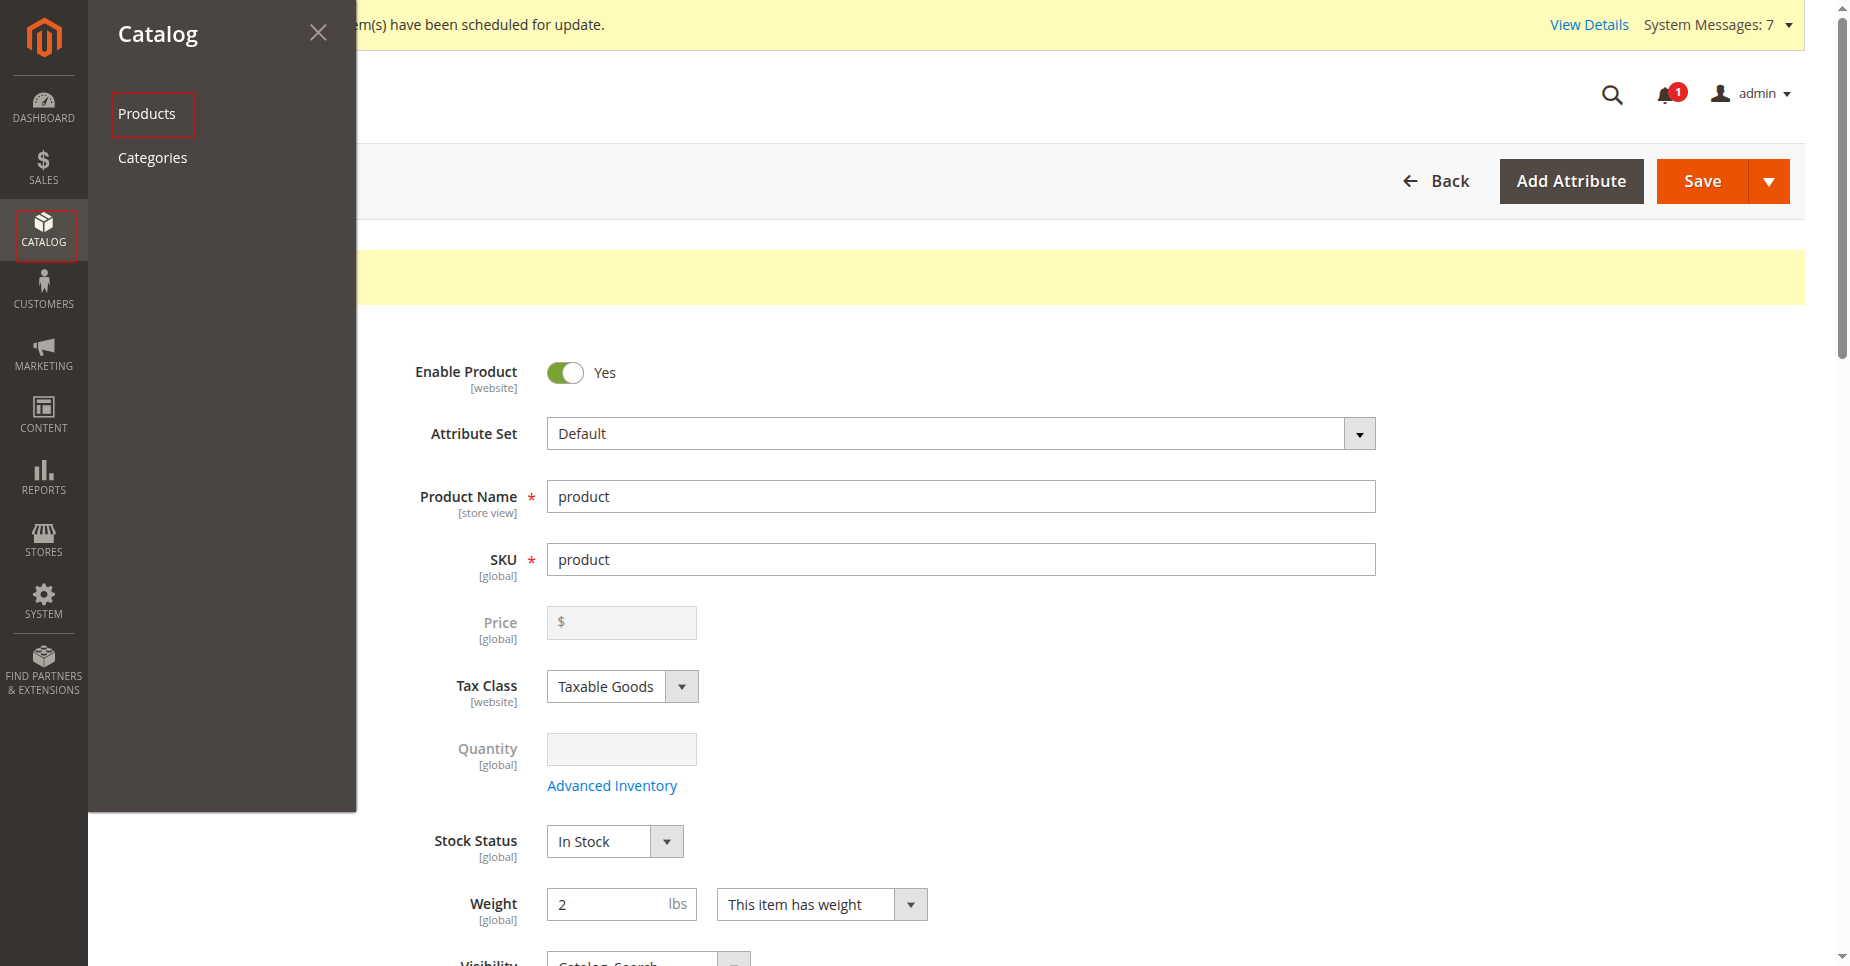The width and height of the screenshot is (1850, 966).
Task: Expand the System Messages dropdown
Action: point(1718,25)
